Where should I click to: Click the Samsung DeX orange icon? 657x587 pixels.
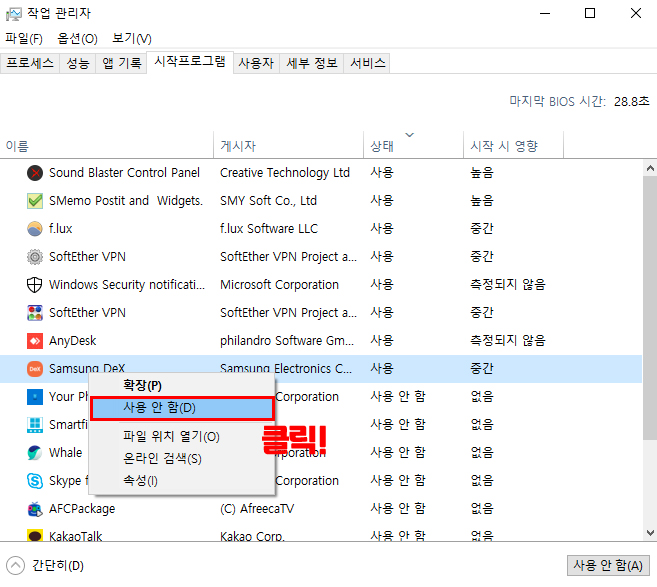point(35,369)
